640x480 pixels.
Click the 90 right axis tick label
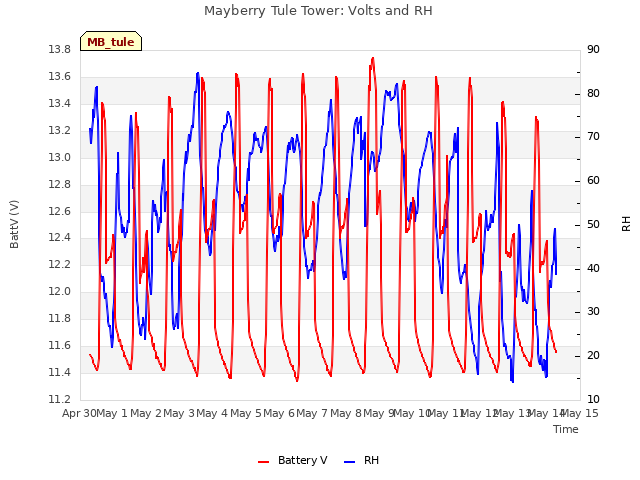point(593,49)
